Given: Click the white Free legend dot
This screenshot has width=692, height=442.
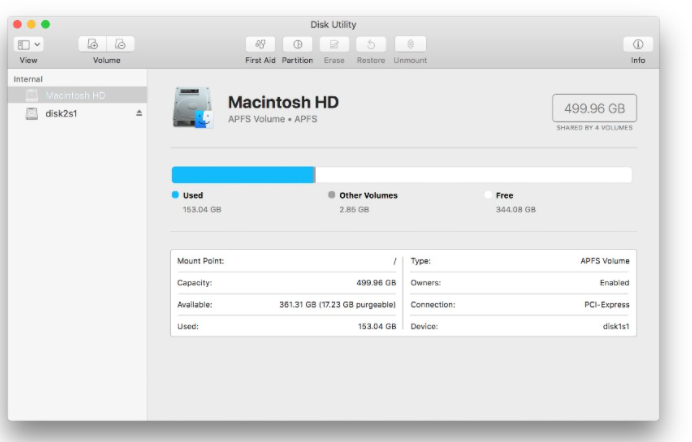Looking at the screenshot, I should click(488, 195).
